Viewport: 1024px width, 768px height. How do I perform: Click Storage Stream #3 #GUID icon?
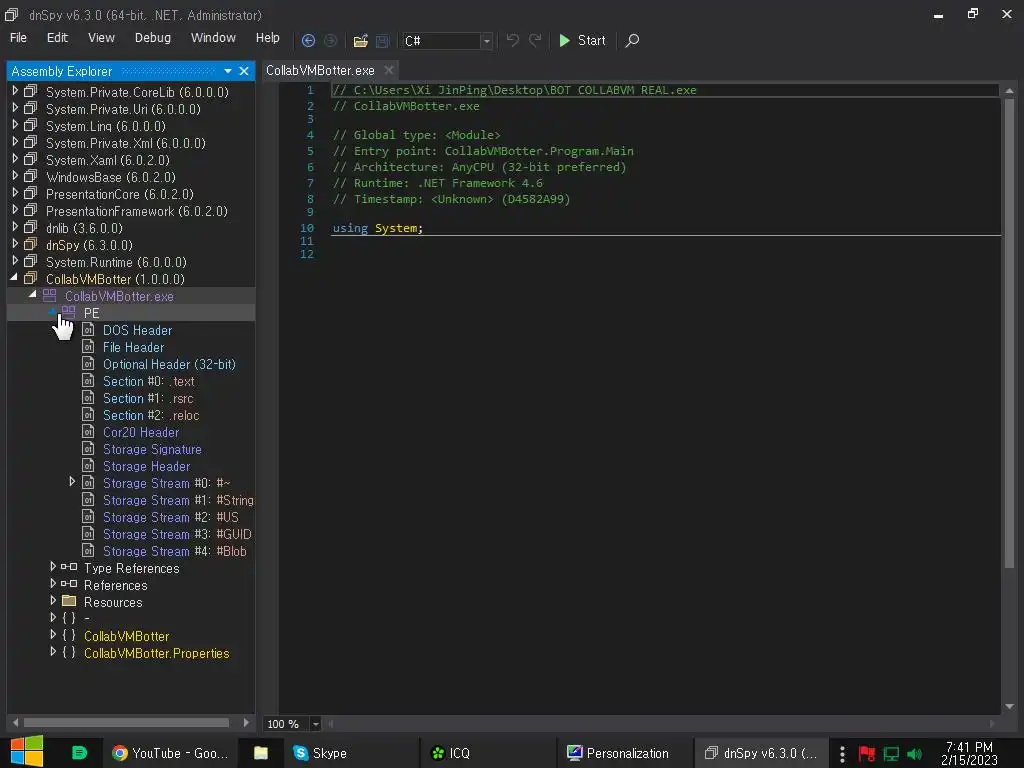[88, 534]
